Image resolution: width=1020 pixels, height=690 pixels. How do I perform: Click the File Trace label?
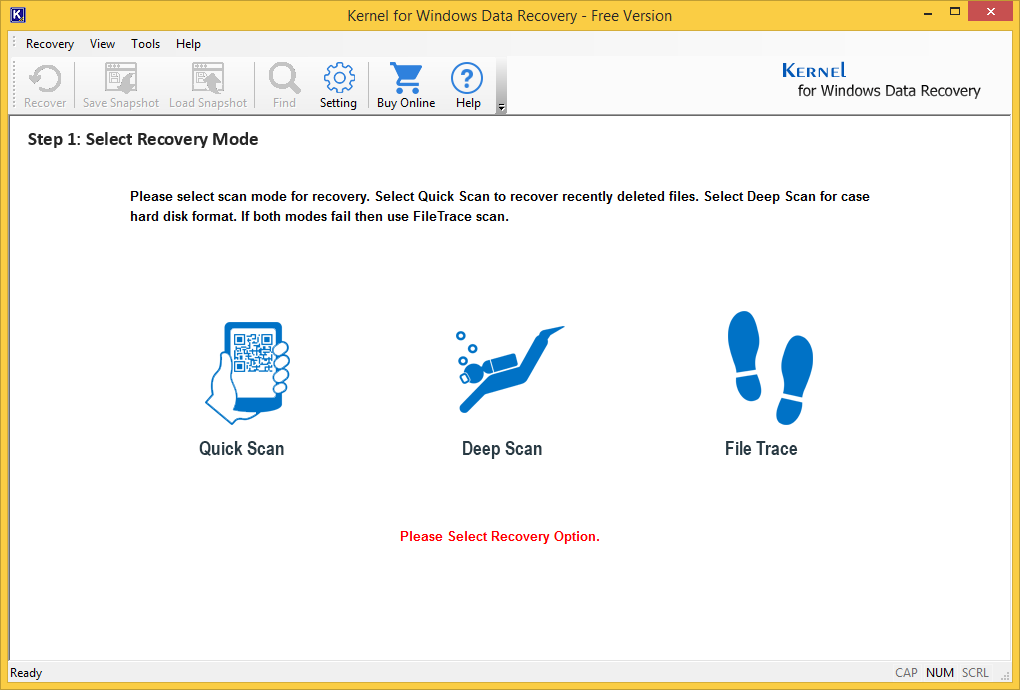point(761,449)
